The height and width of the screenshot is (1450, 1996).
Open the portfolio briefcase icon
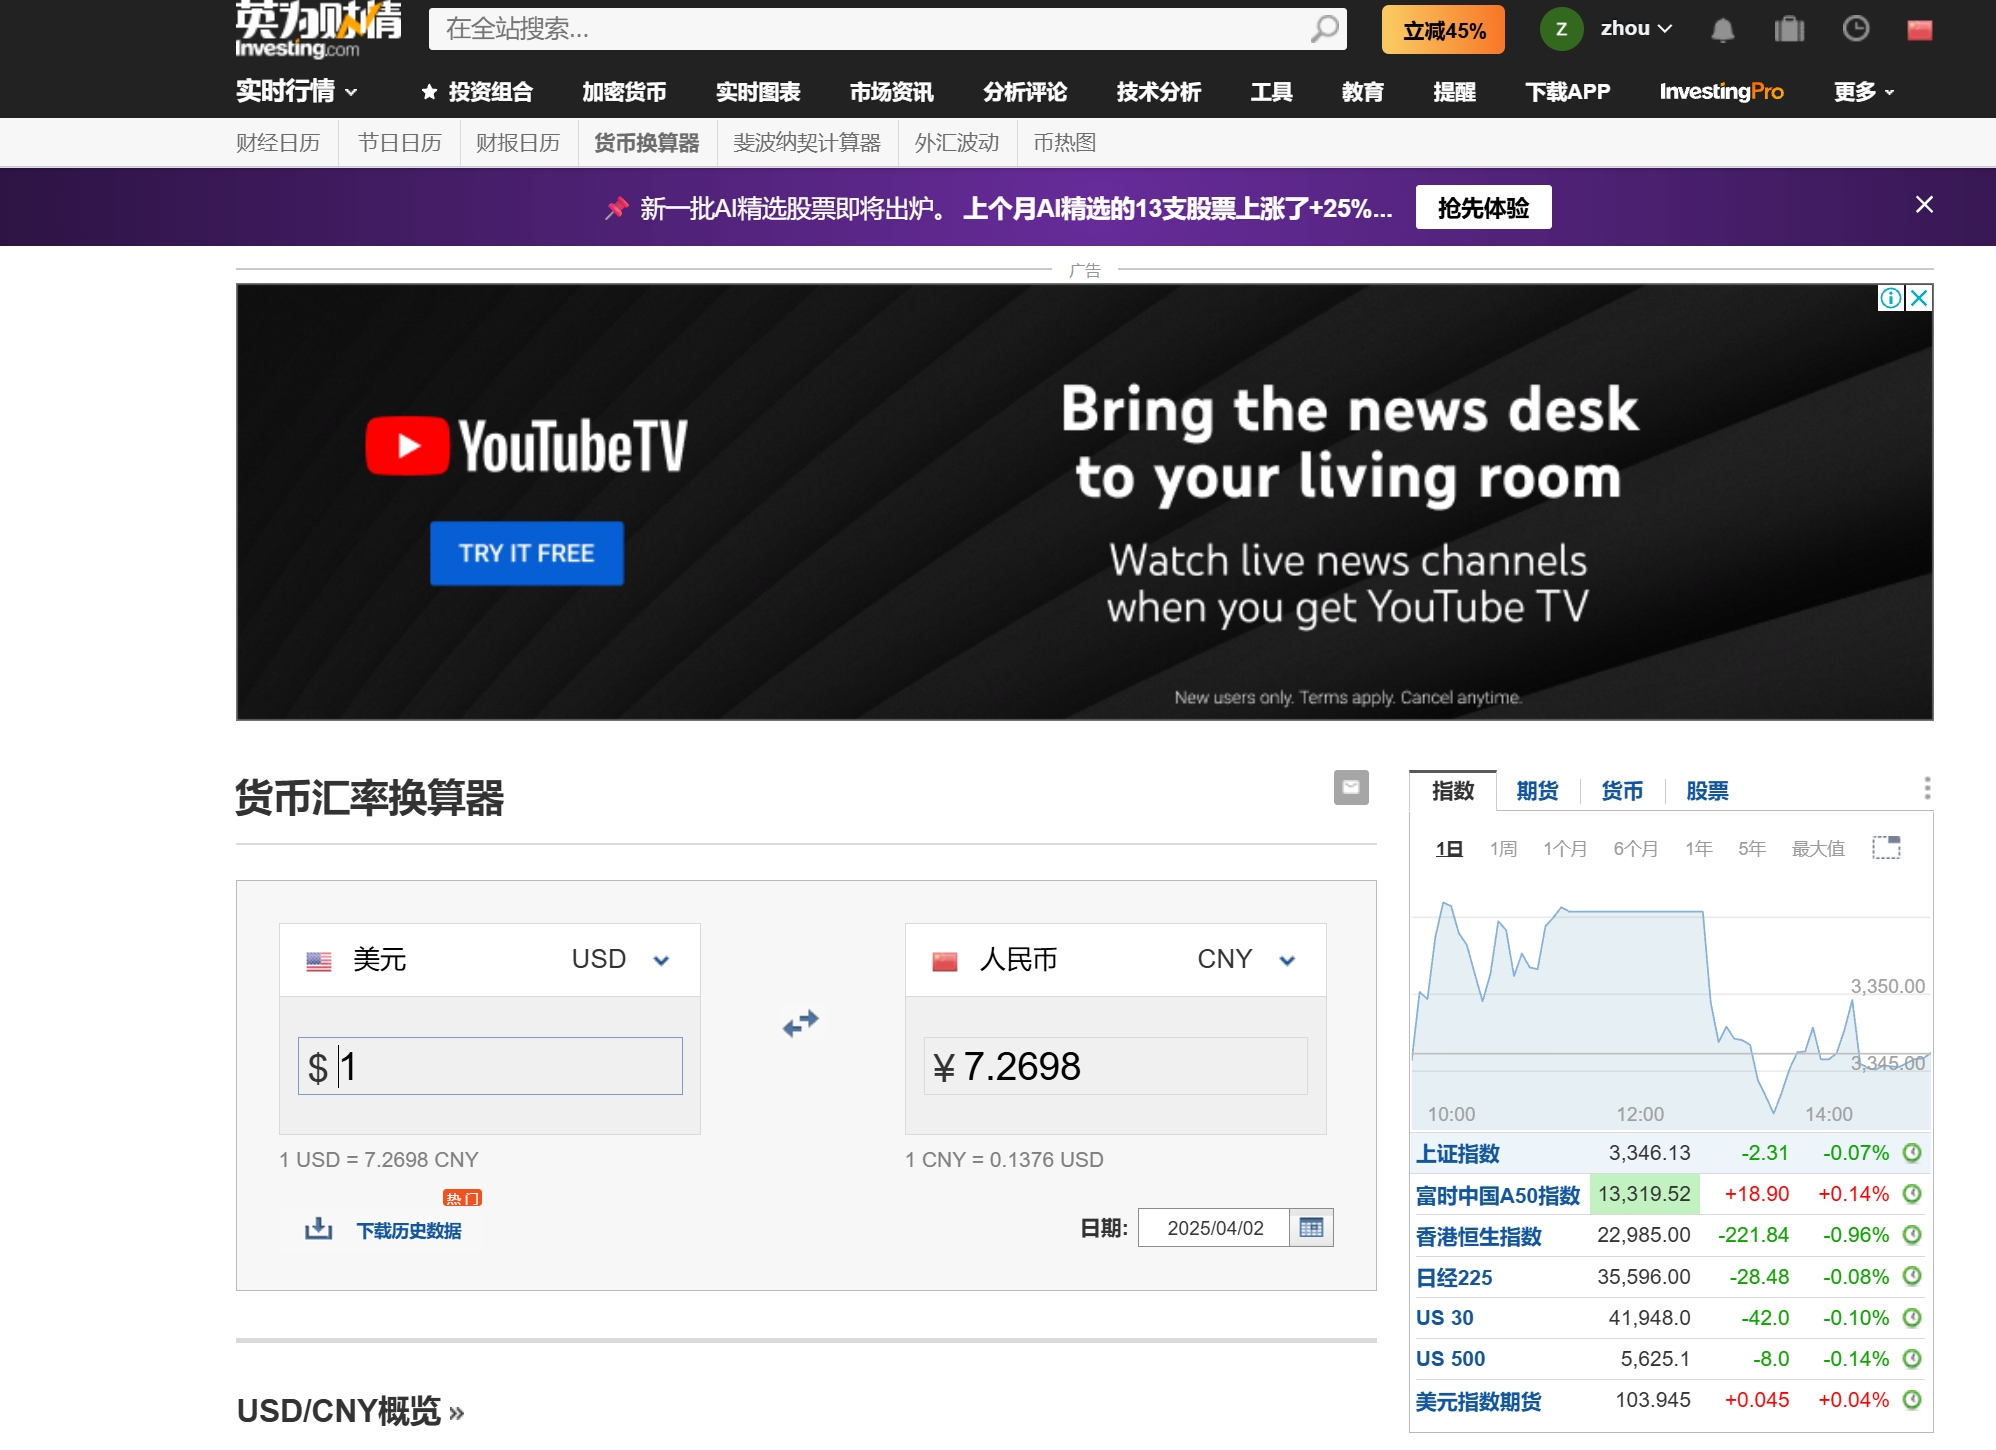point(1789,29)
